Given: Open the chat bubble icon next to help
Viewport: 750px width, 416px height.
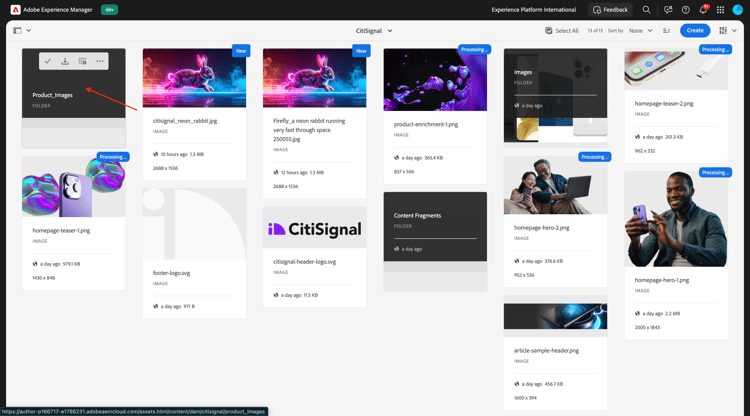Looking at the screenshot, I should [x=668, y=10].
